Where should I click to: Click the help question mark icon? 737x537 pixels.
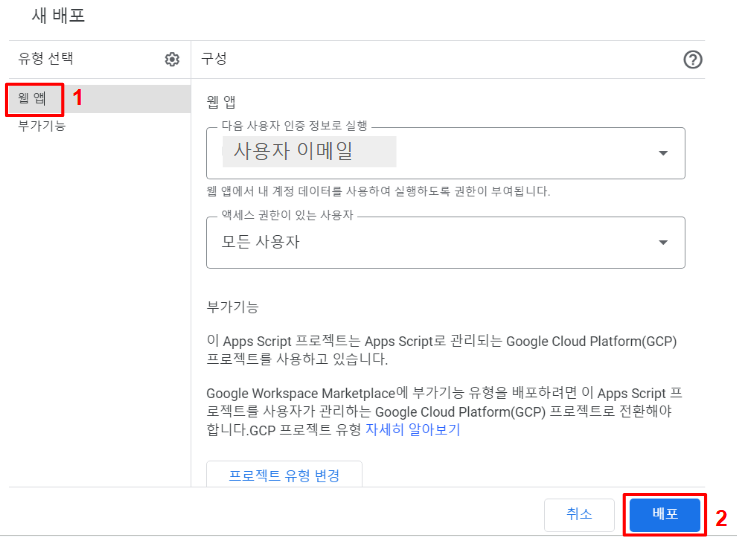(x=693, y=60)
